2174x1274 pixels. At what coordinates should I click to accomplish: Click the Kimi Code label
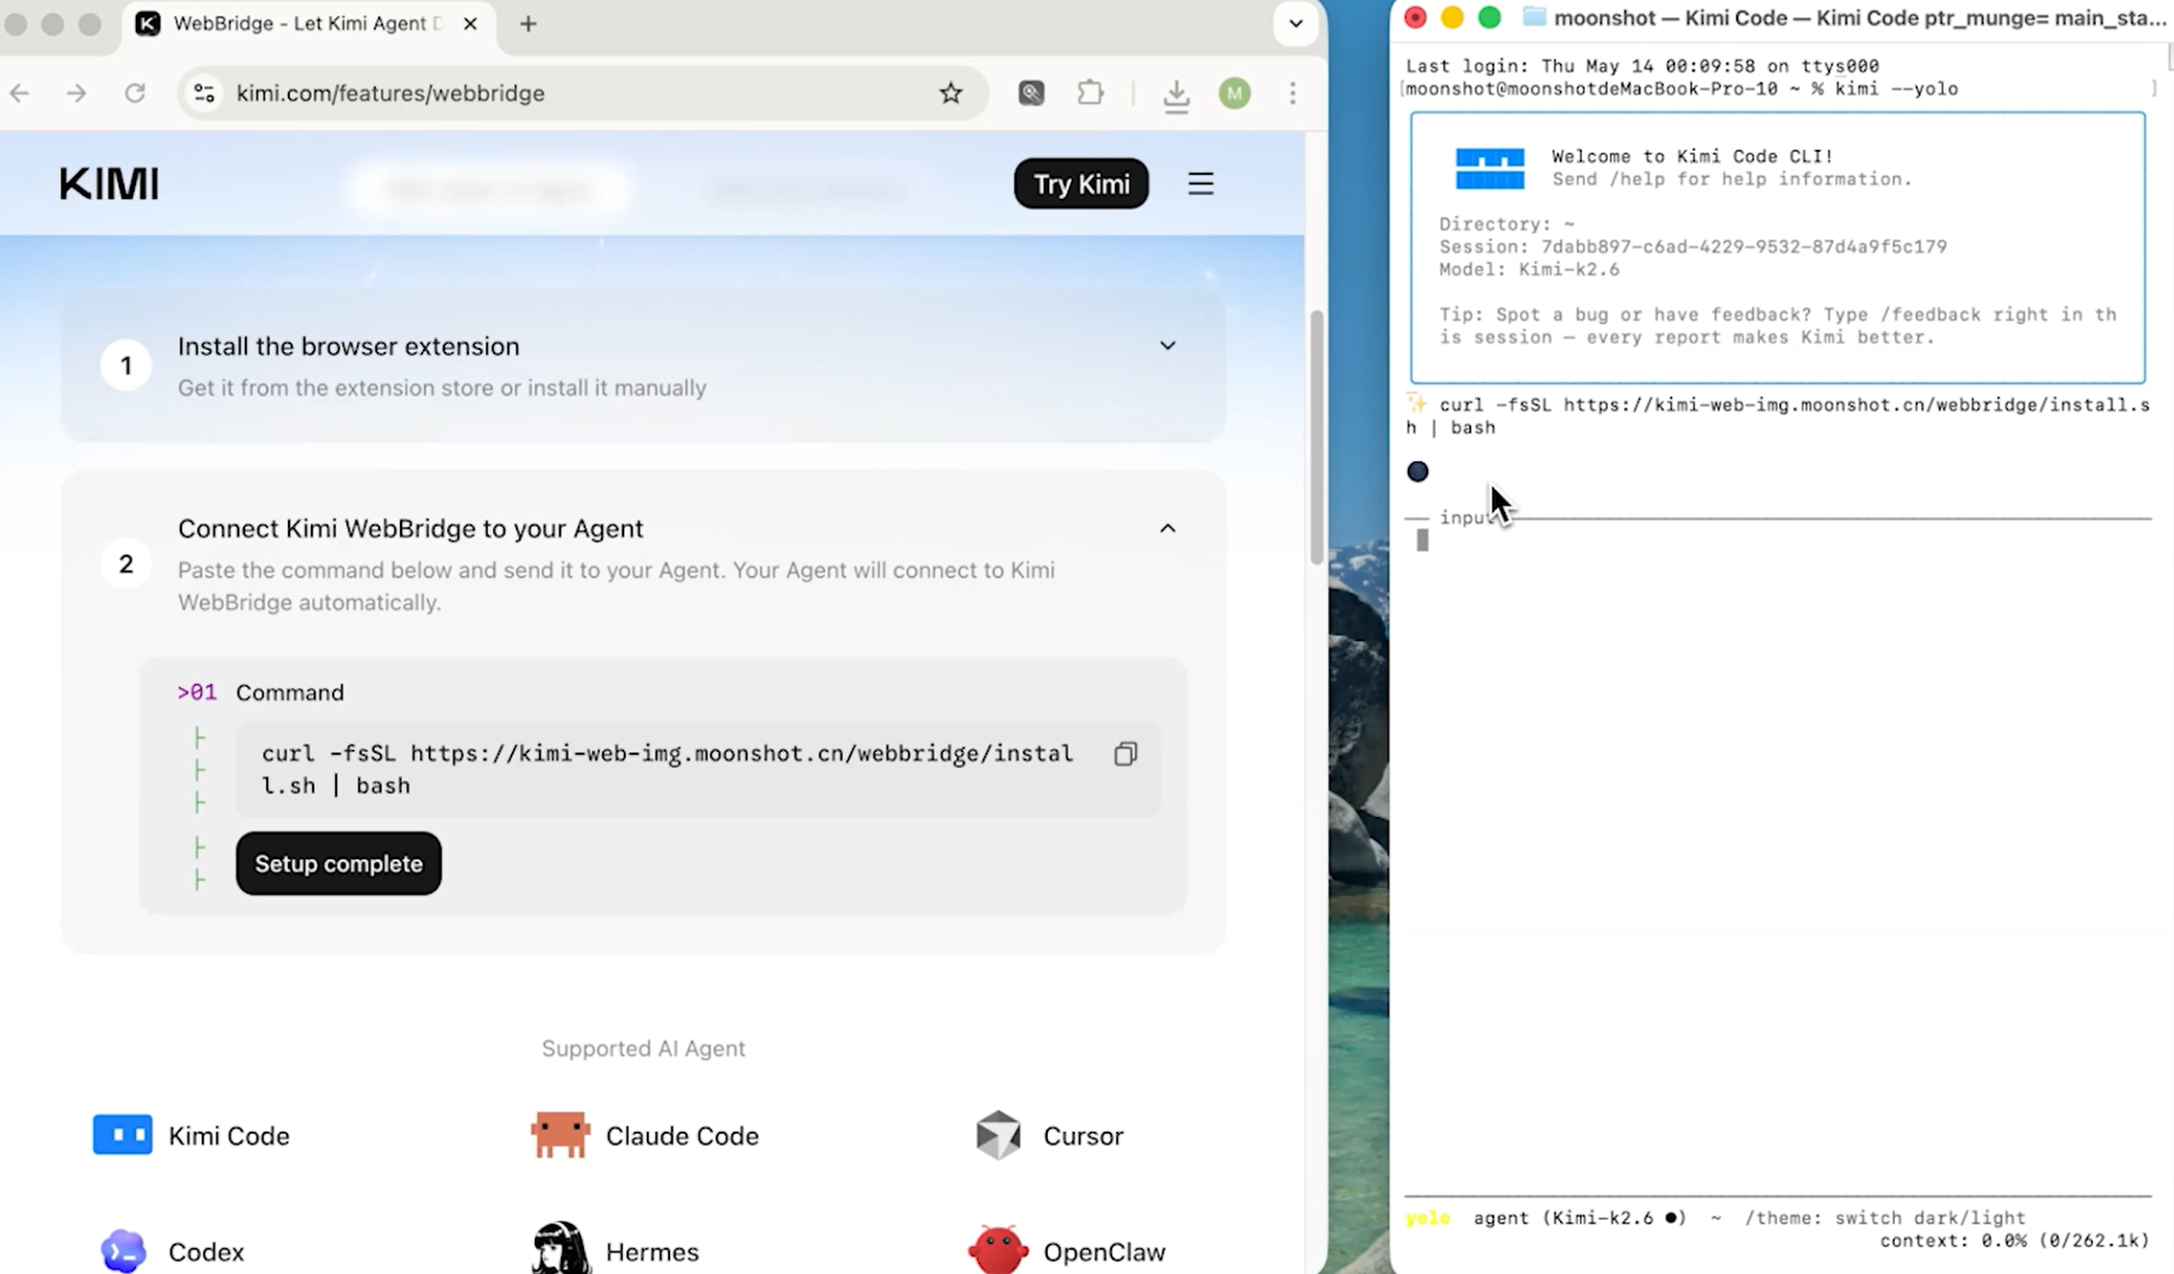229,1136
